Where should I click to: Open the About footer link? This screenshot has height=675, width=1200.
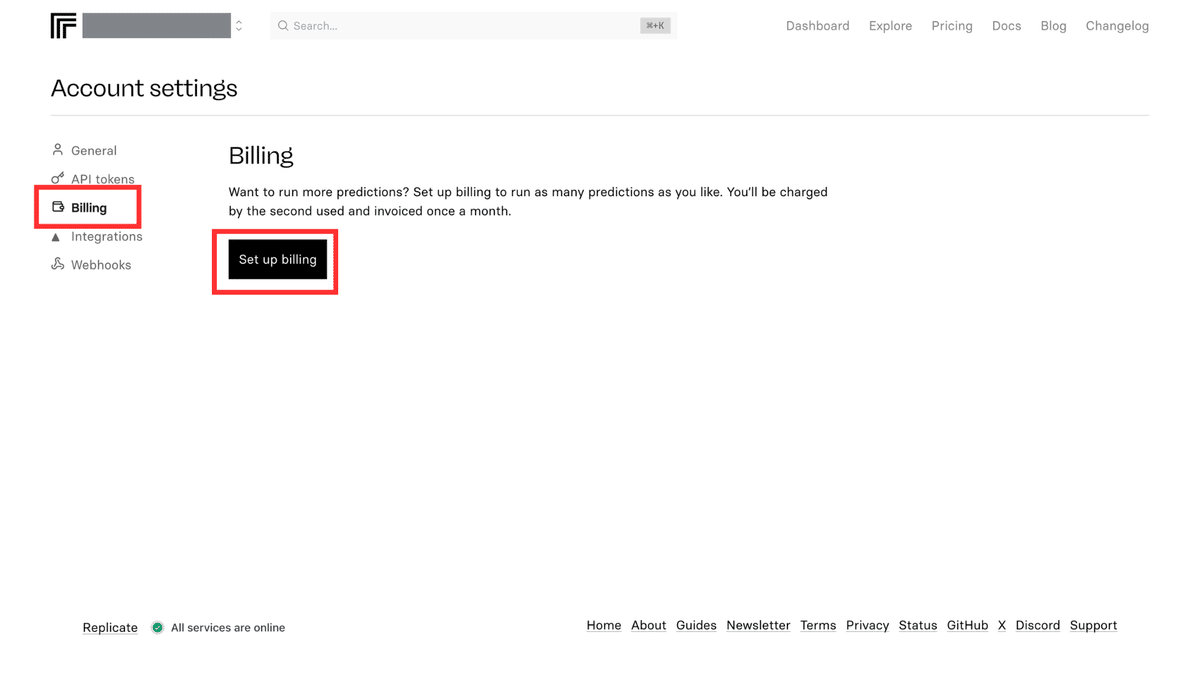(x=648, y=625)
